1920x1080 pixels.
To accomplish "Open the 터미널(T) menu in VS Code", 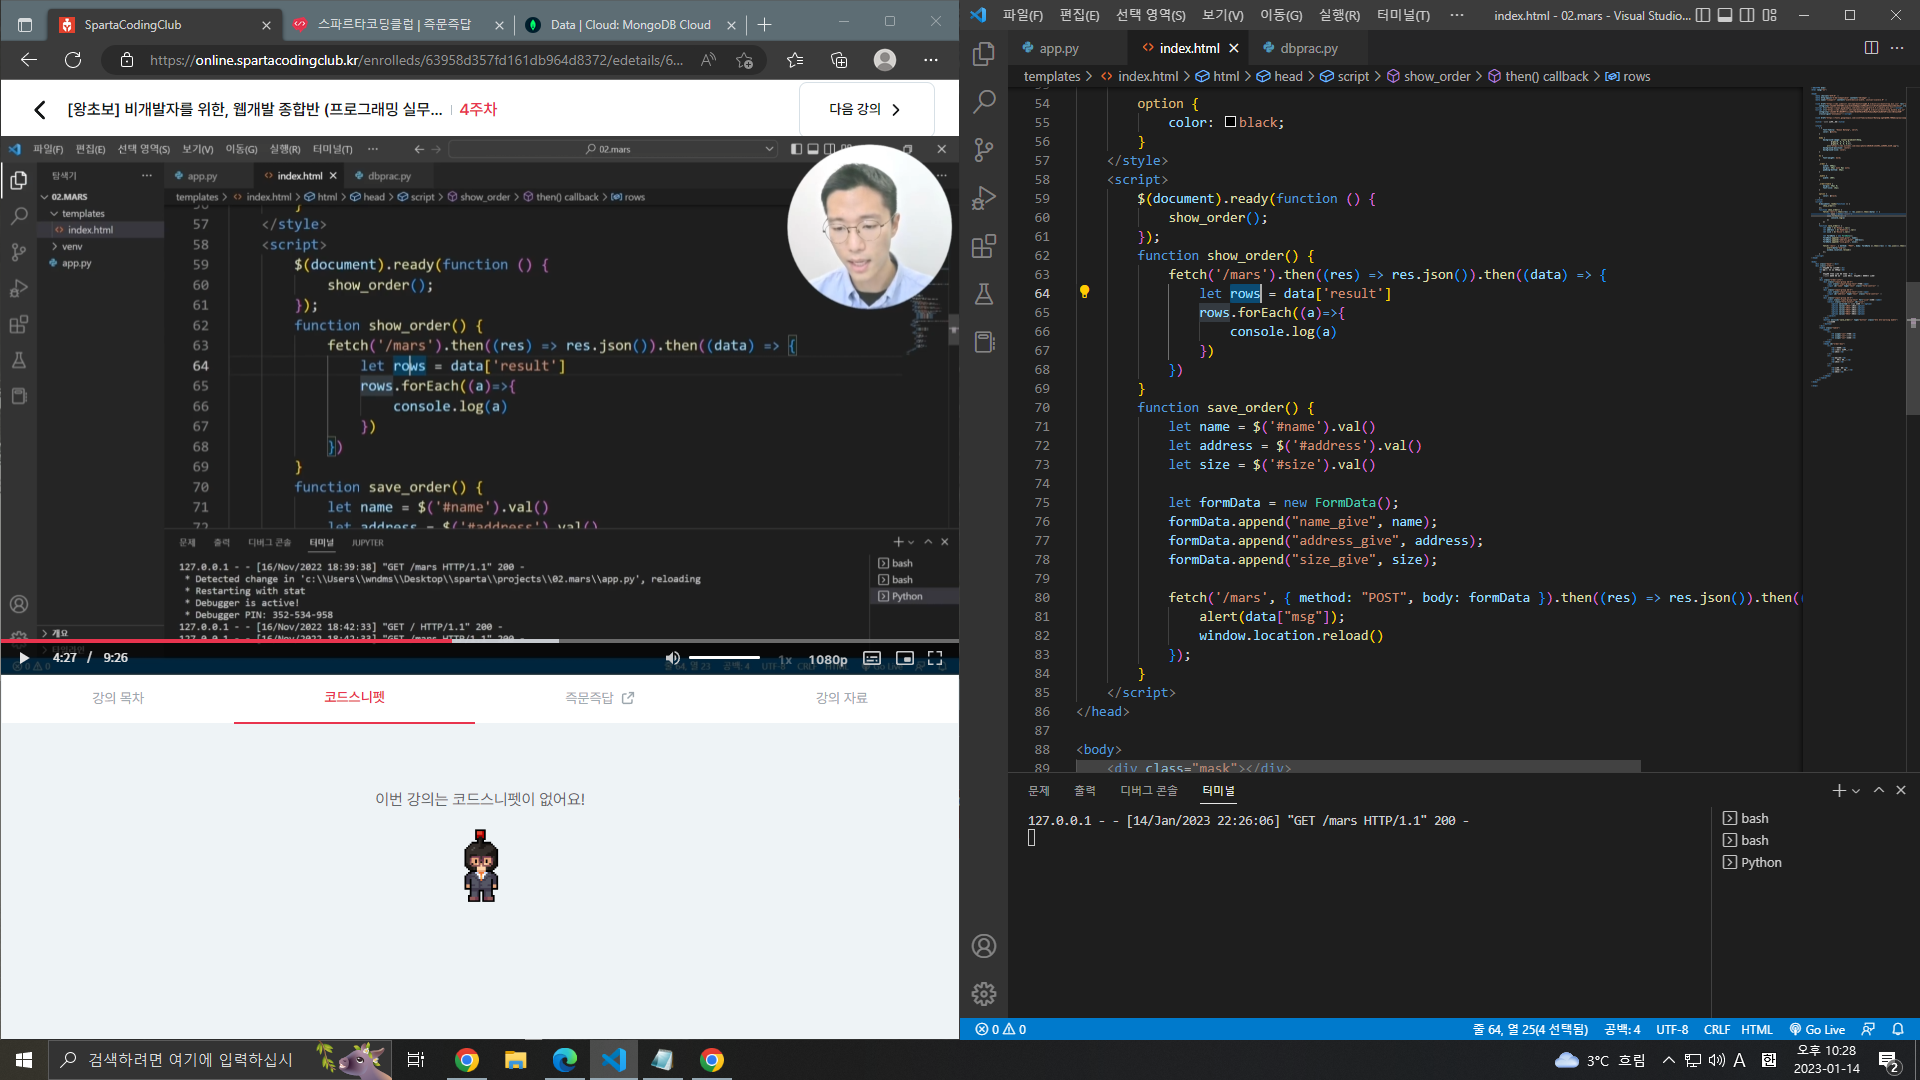I will tap(1403, 15).
